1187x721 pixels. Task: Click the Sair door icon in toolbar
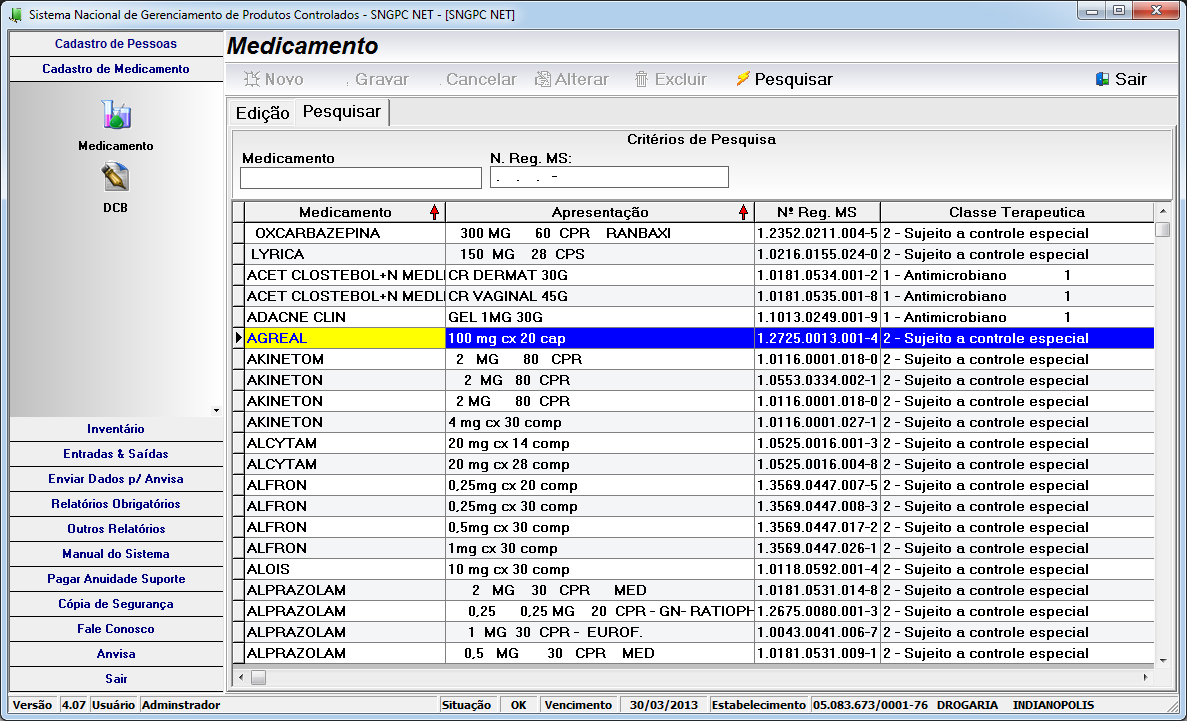[1103, 80]
